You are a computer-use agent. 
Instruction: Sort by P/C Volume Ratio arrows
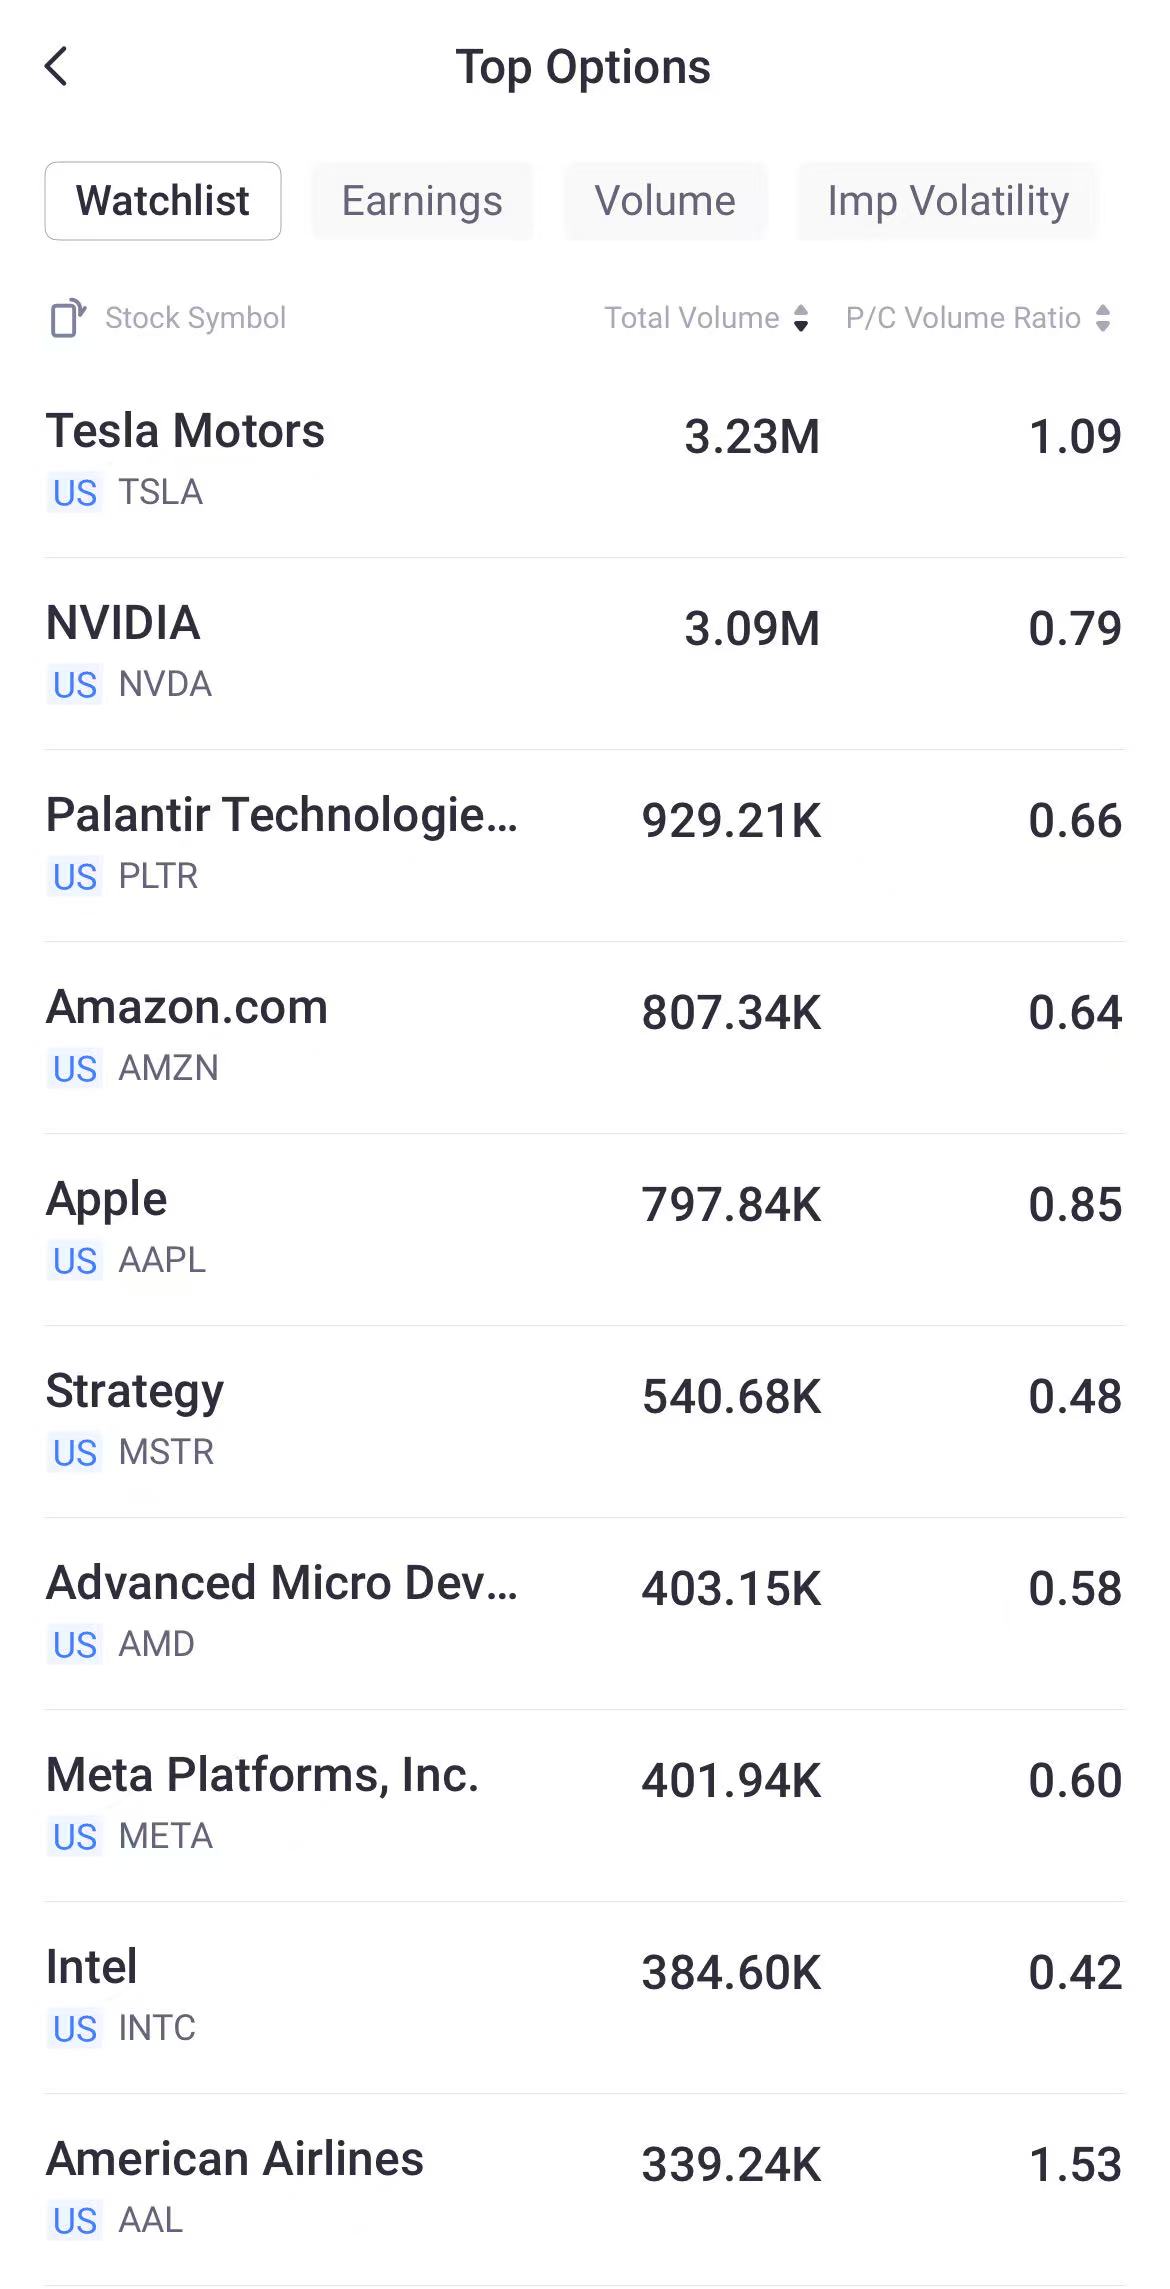[1103, 318]
